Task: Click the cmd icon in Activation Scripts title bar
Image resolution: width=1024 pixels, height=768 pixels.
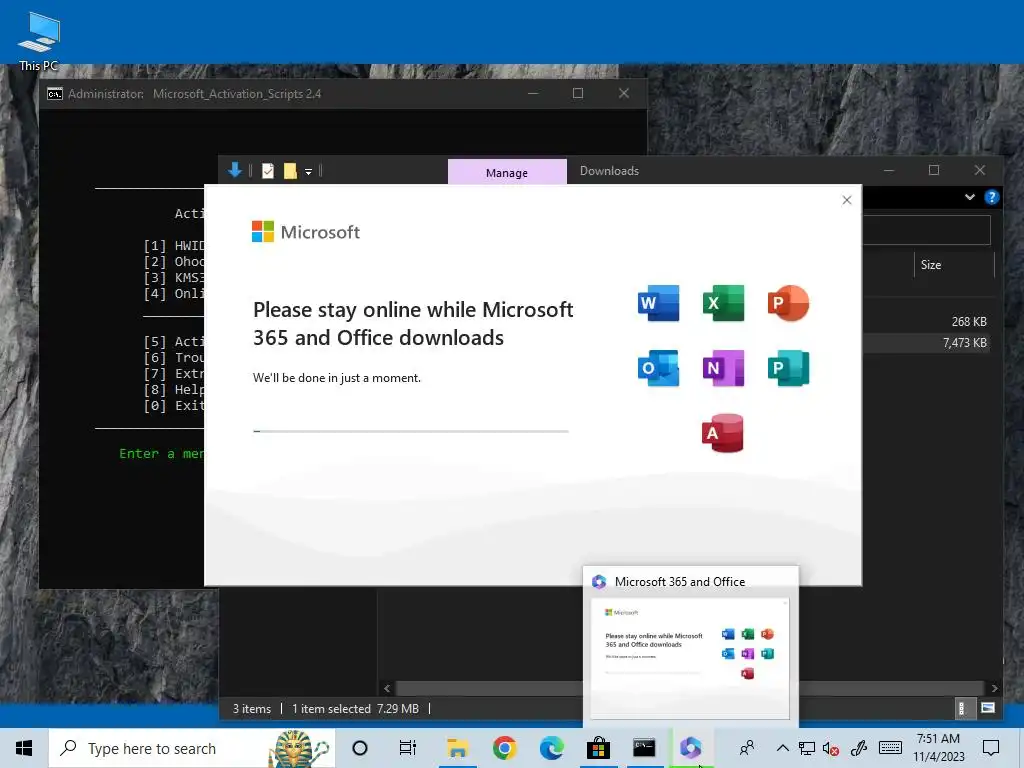Action: click(x=55, y=94)
